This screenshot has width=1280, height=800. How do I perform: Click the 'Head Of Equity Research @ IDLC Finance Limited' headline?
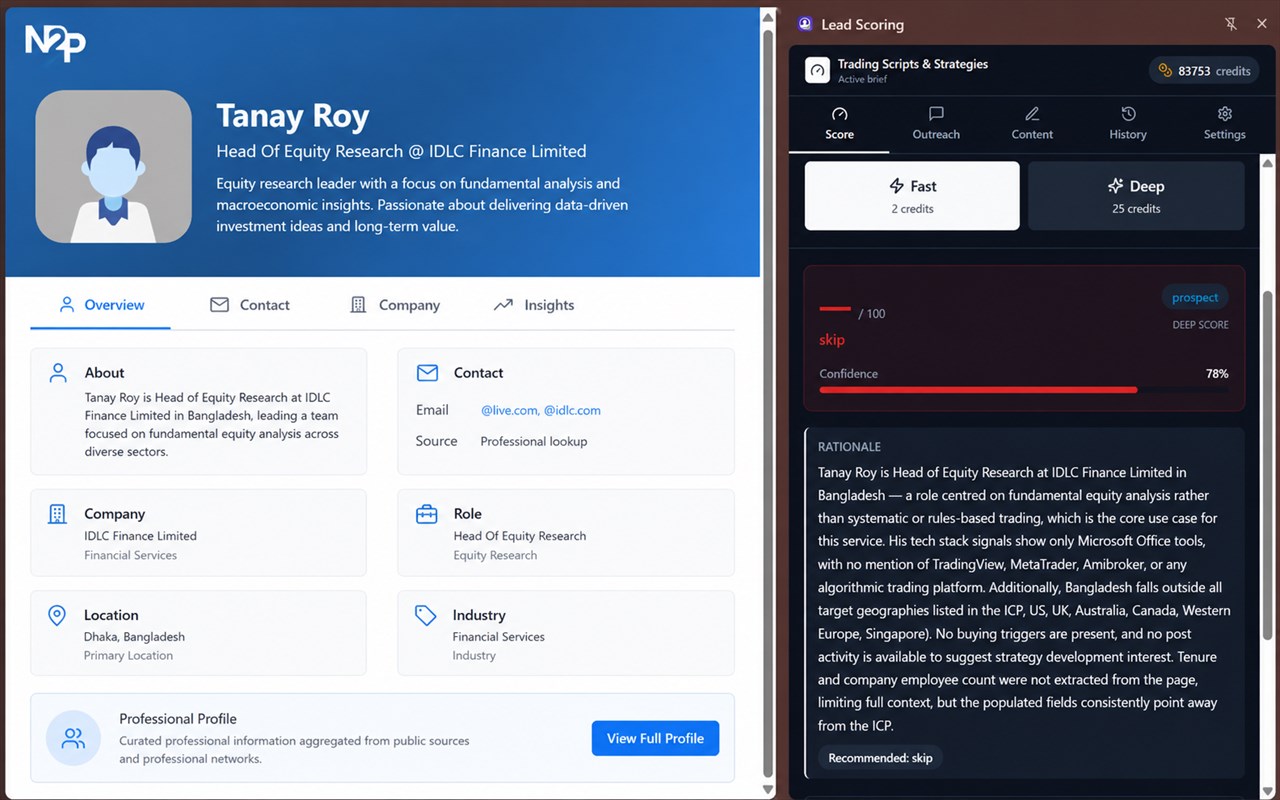(401, 151)
